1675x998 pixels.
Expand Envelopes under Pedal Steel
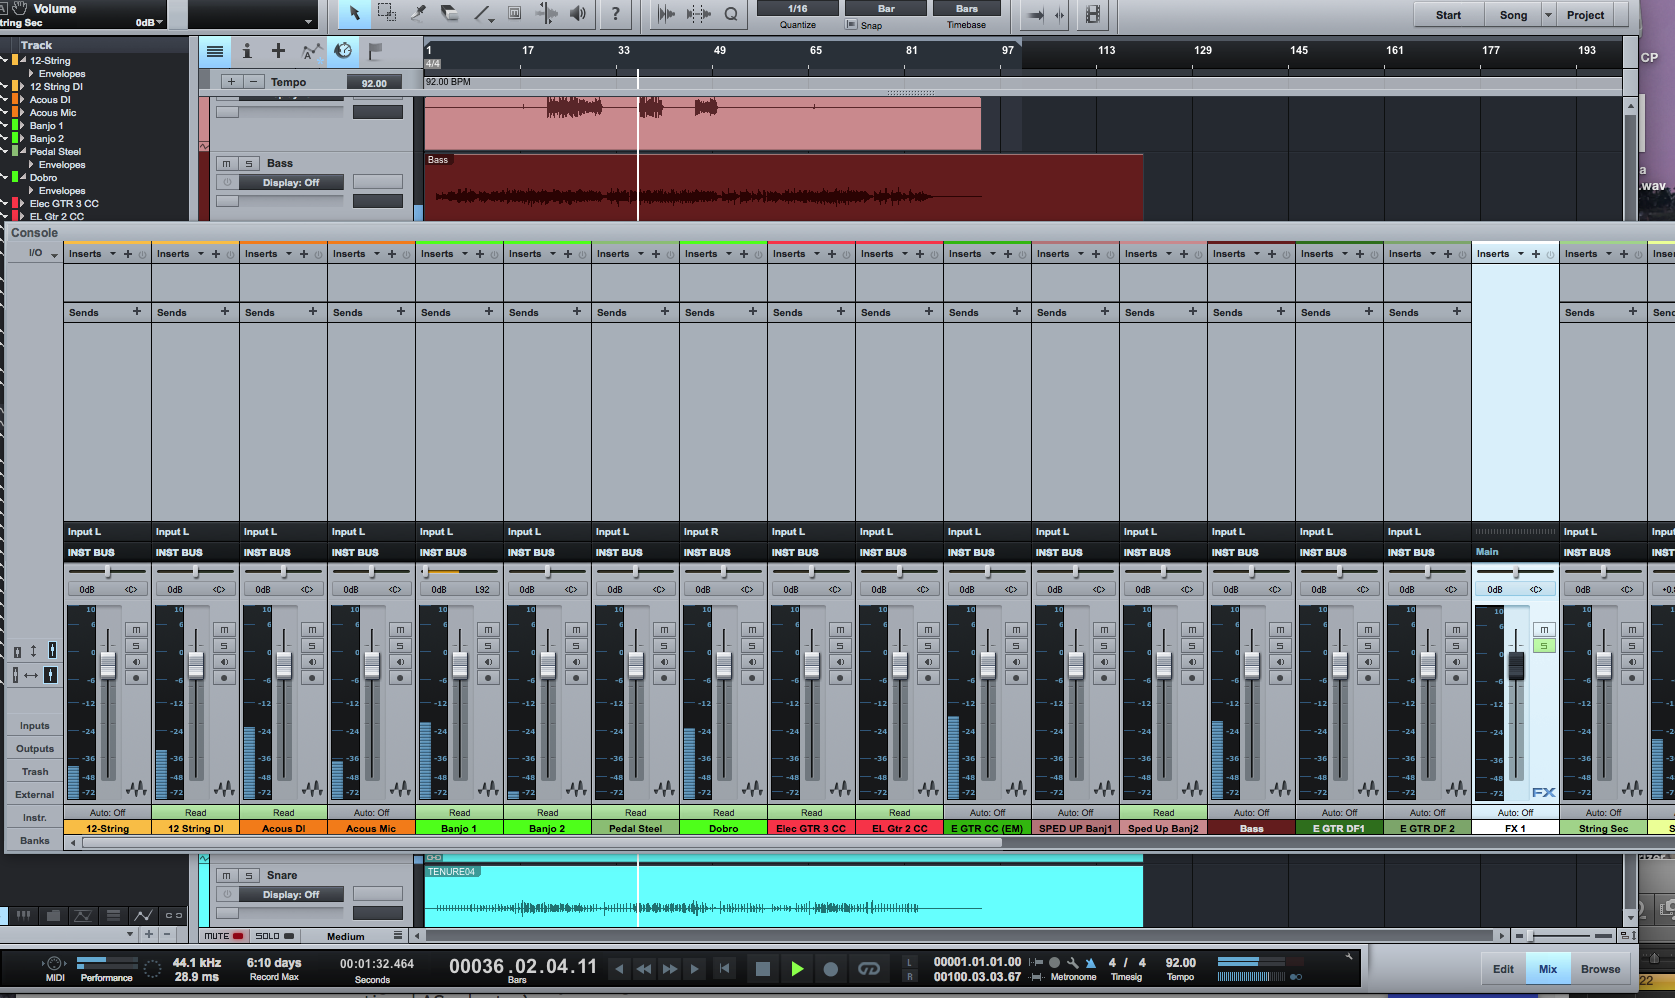(x=32, y=165)
